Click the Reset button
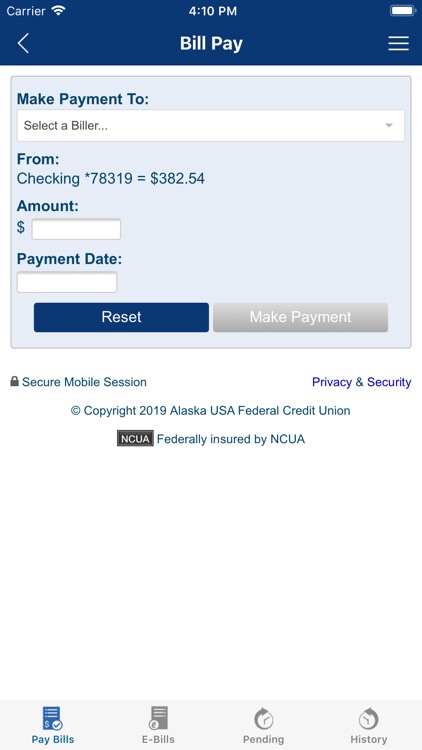This screenshot has height=750, width=422. (121, 317)
